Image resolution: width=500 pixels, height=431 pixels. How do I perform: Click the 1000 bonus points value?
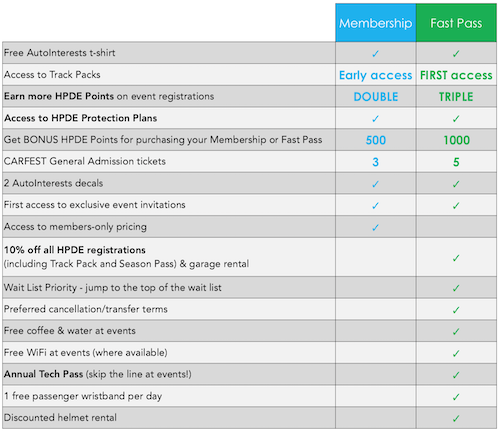[456, 140]
